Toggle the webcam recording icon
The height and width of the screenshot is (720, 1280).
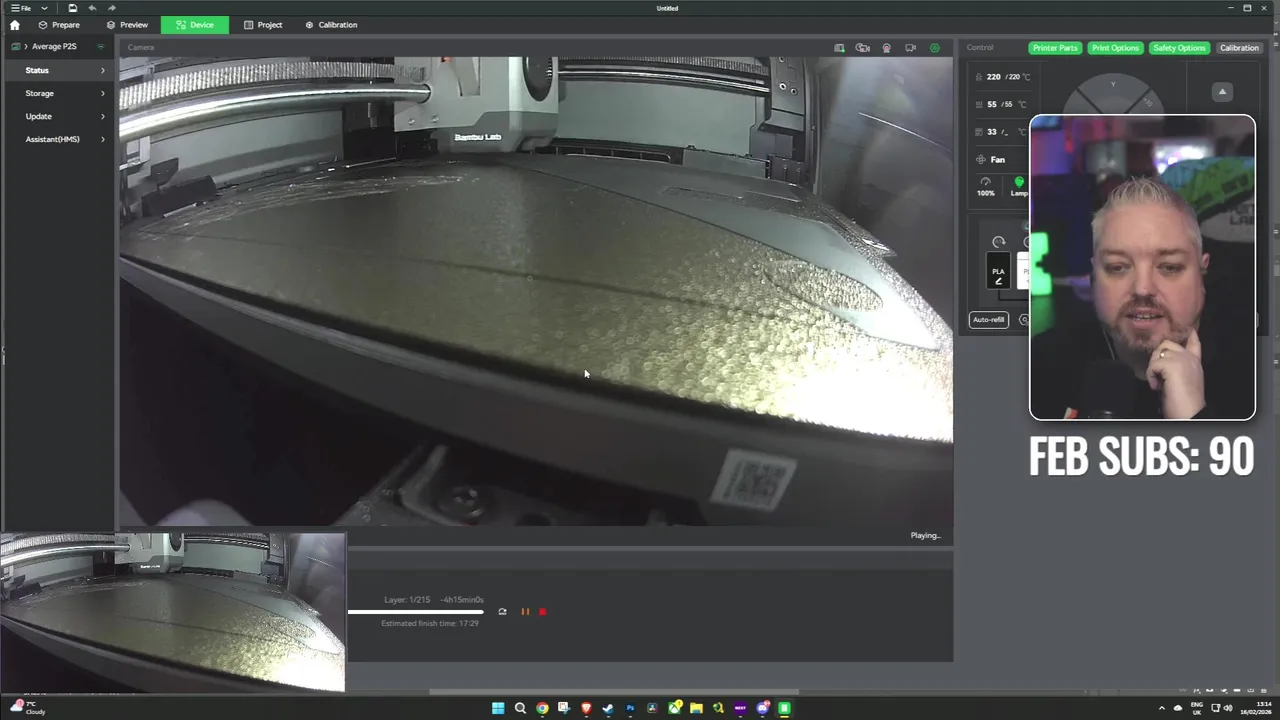click(x=886, y=48)
